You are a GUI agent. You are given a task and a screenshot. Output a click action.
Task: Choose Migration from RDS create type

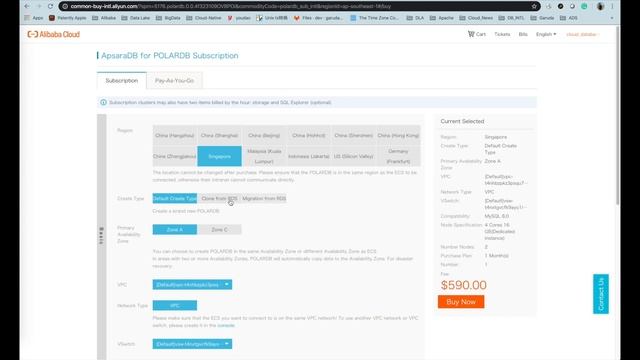[264, 198]
